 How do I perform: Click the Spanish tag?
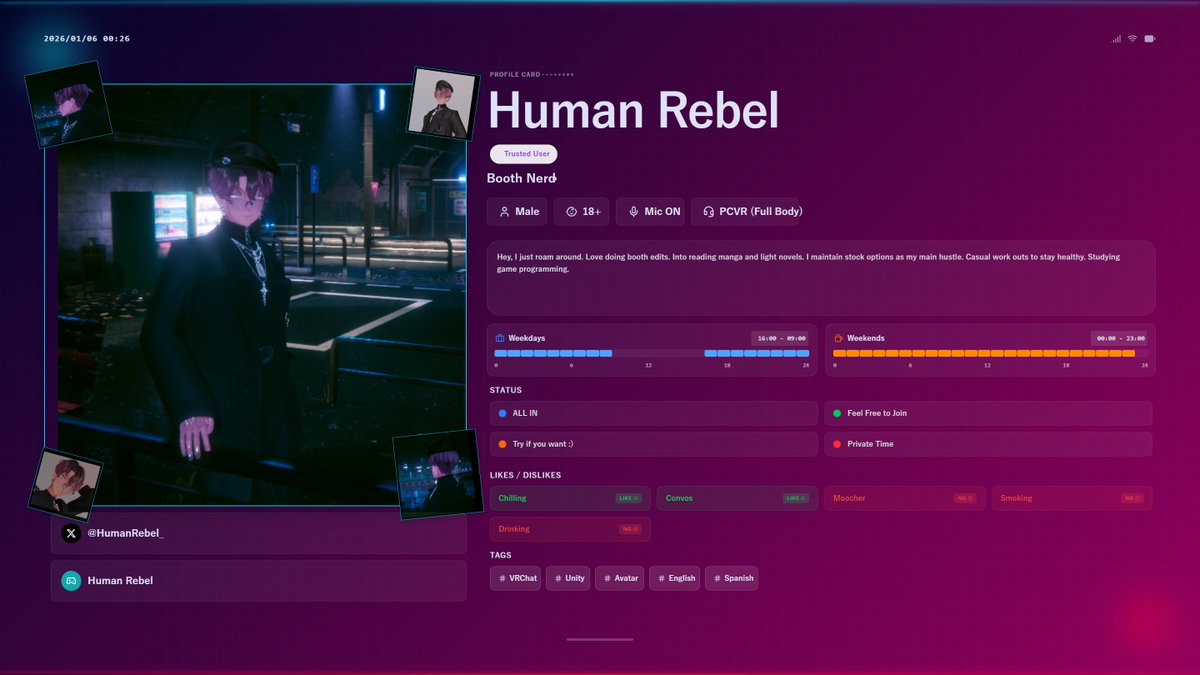click(732, 578)
